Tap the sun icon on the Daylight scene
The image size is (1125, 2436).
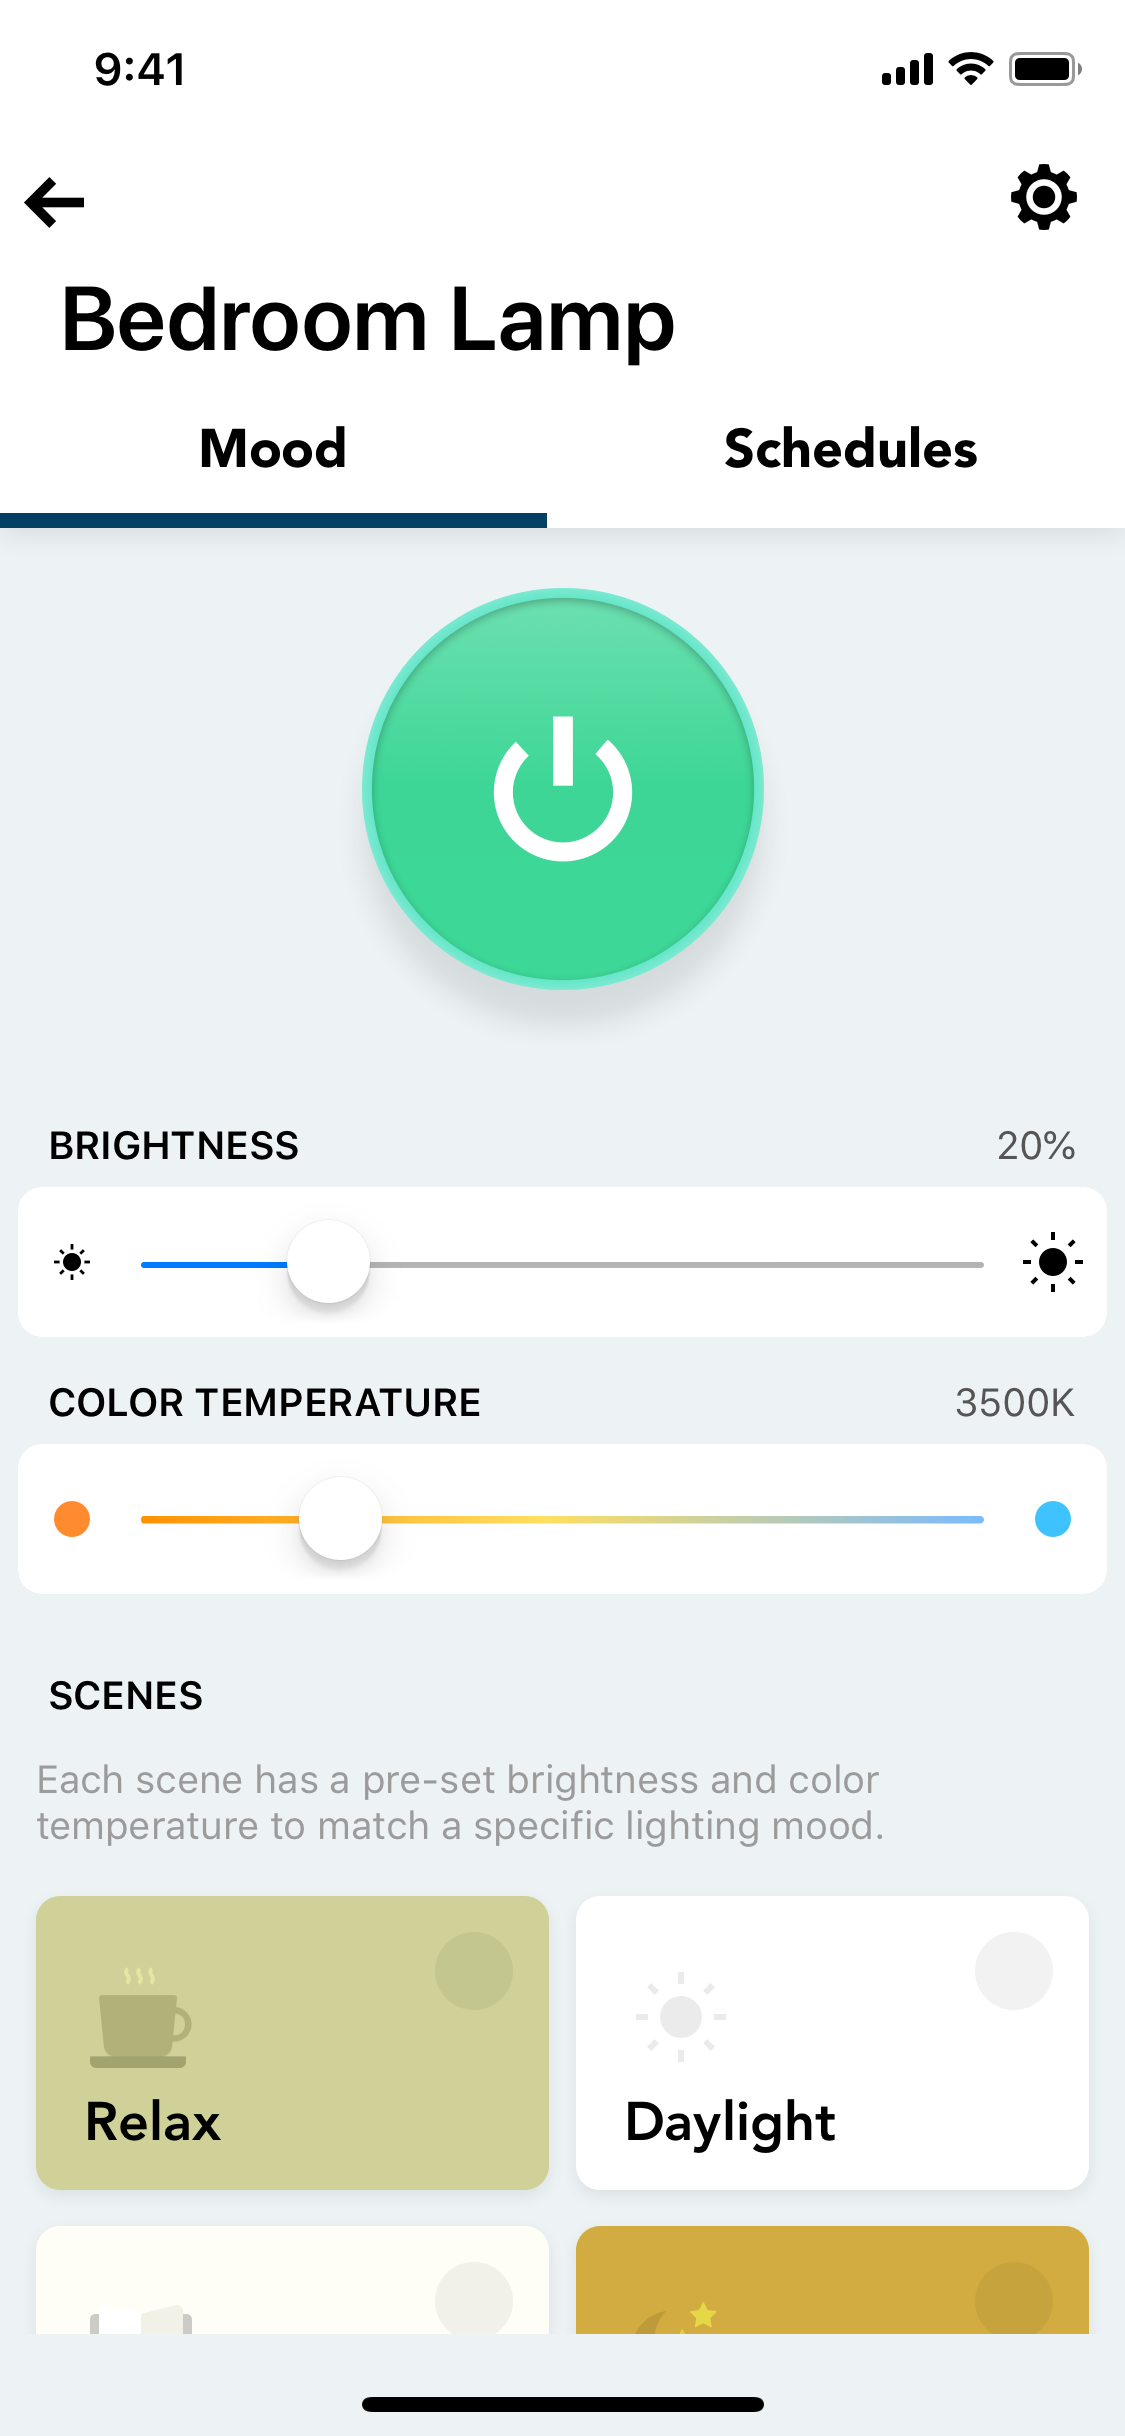tap(681, 2018)
